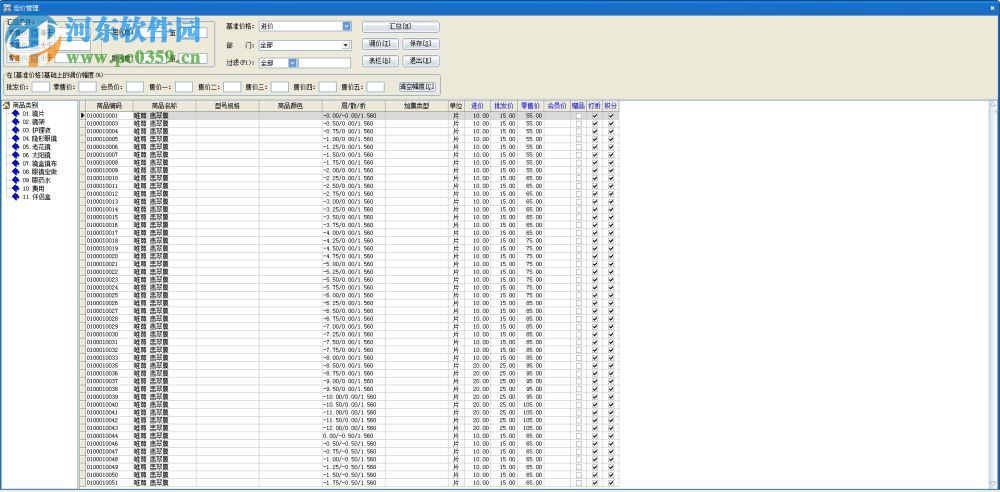Enable 赠品 checkbox for item 0100010001
Screen dimensions: 1000x492
pyautogui.click(x=578, y=116)
